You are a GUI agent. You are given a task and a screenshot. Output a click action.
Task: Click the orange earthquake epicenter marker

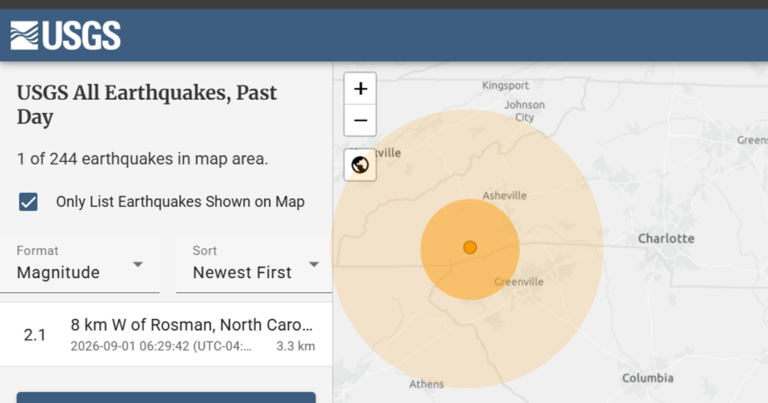(470, 247)
